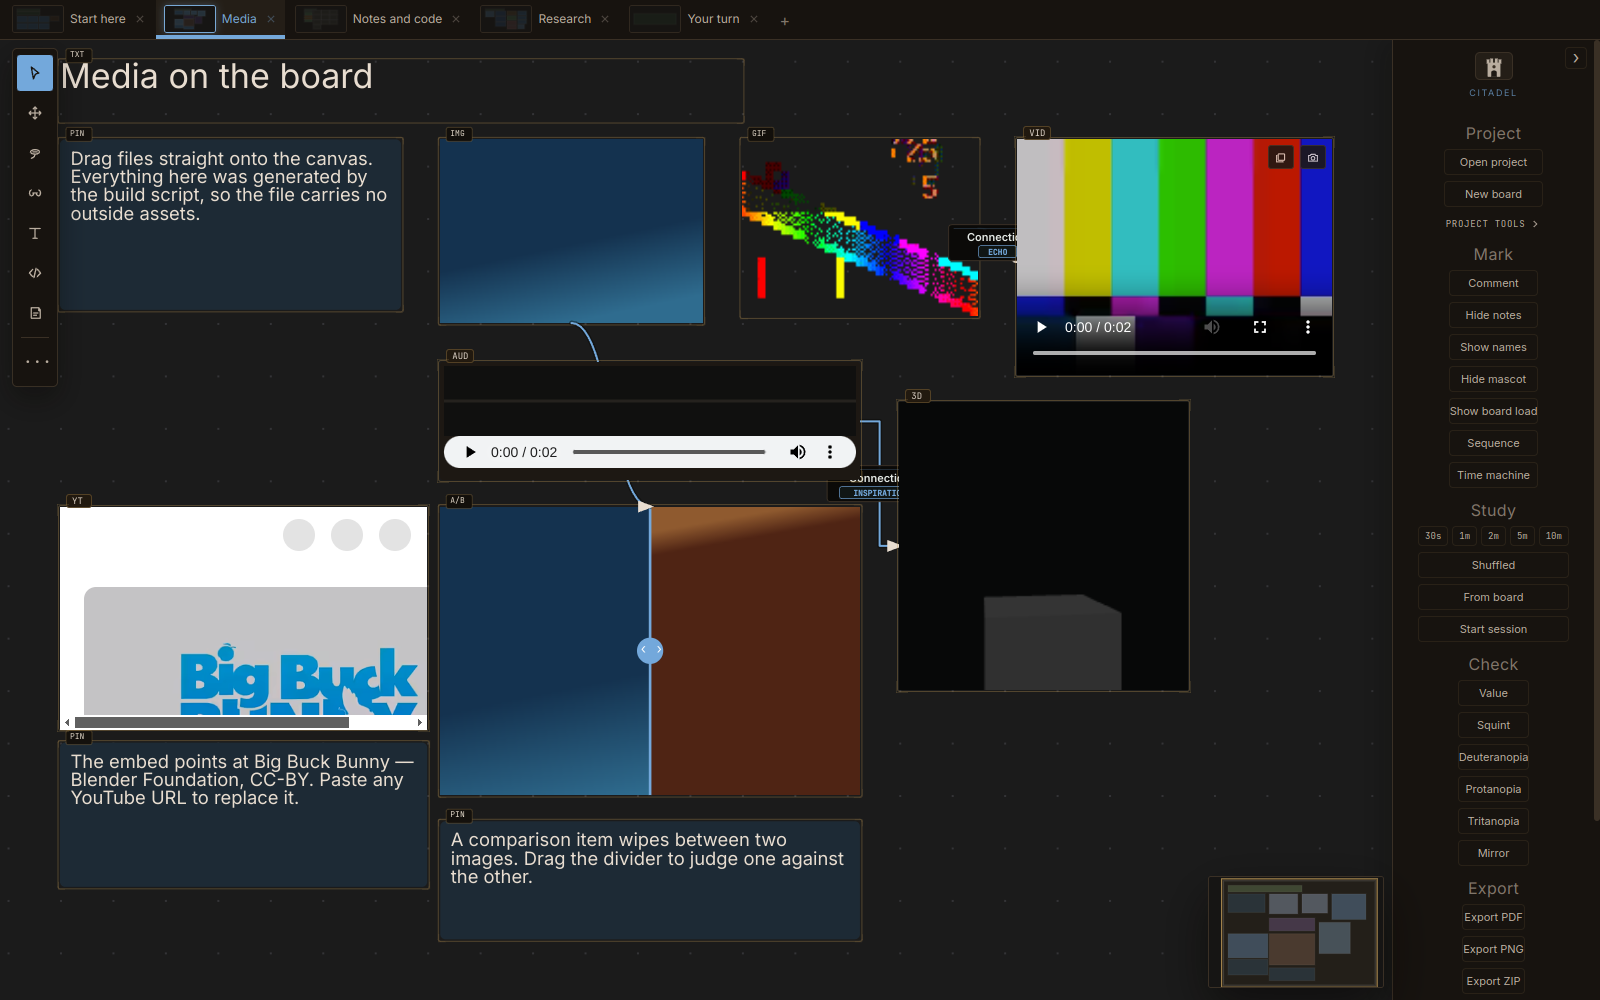
Task: Click the Citadel logo icon
Action: 1493,67
